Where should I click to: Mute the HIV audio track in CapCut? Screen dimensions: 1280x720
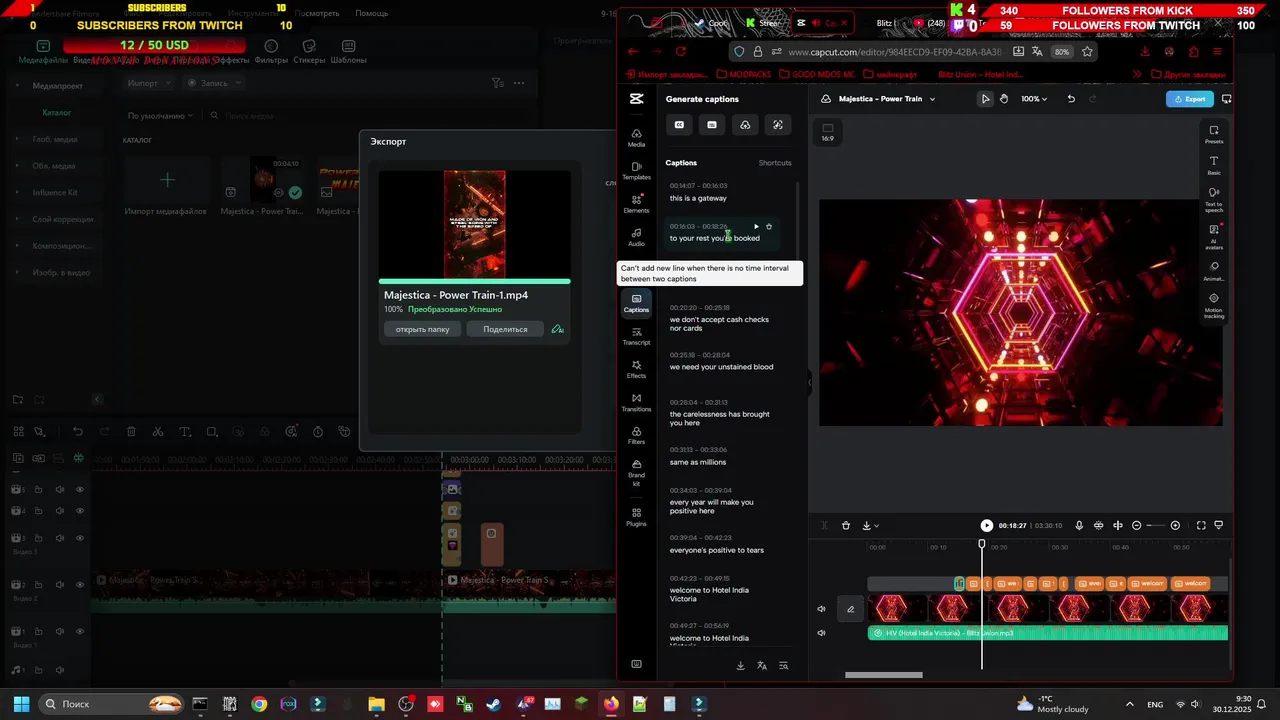coord(822,633)
